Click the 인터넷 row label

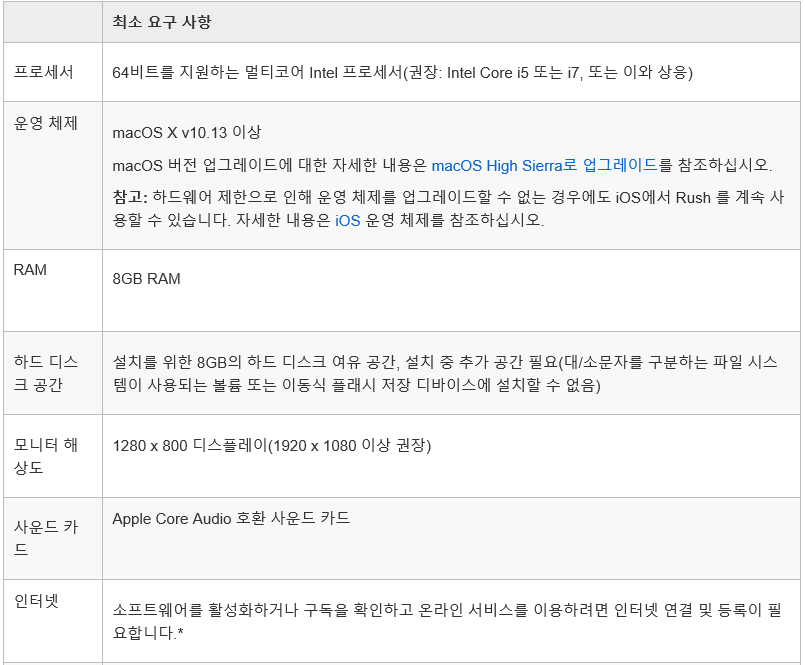[x=36, y=601]
